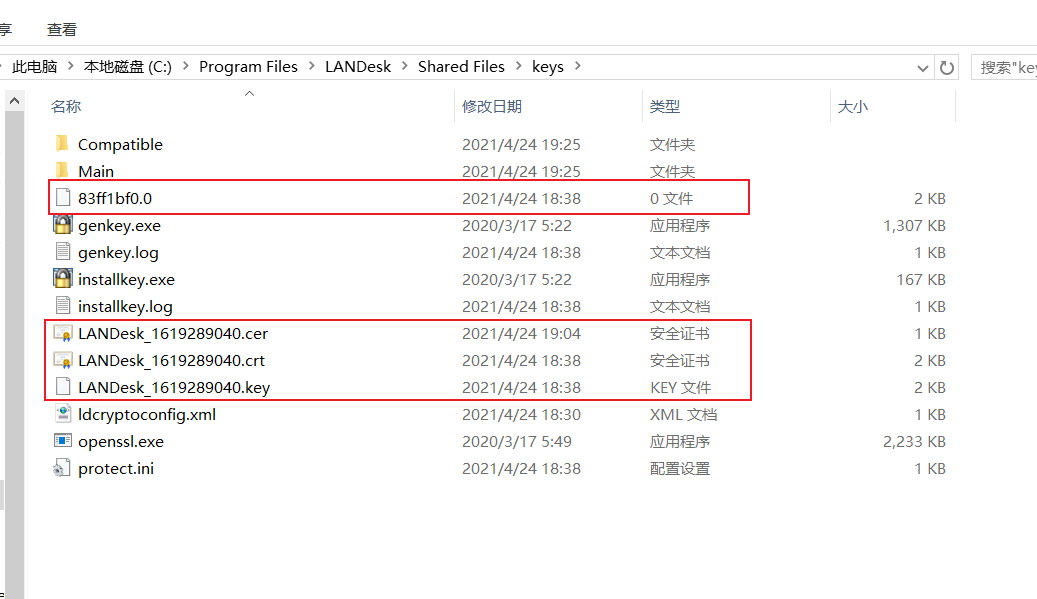The image size is (1037, 599).
Task: Select the installkey.exe lock icon
Action: 62,279
